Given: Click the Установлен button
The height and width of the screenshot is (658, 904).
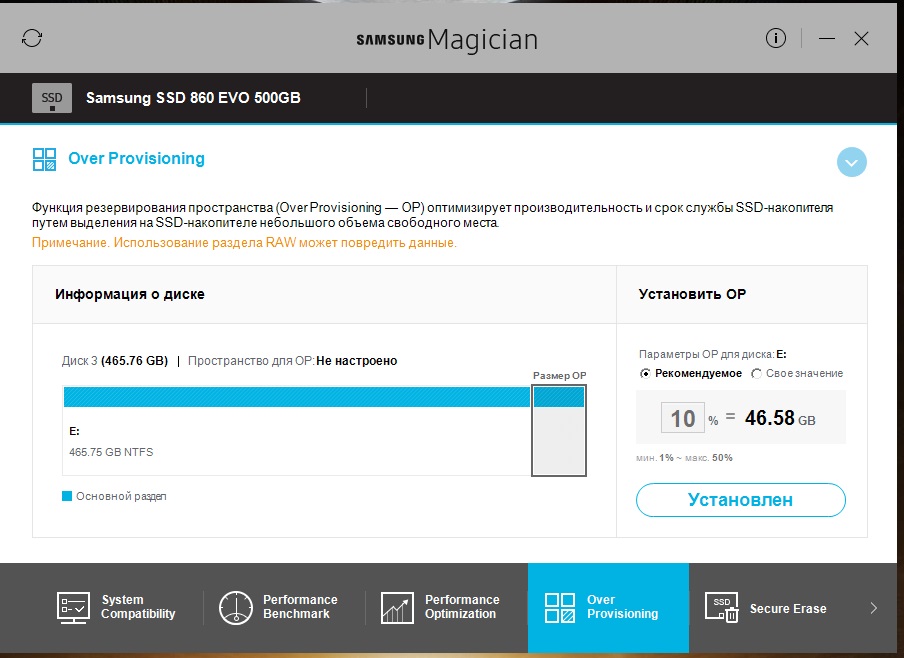Looking at the screenshot, I should coord(741,500).
